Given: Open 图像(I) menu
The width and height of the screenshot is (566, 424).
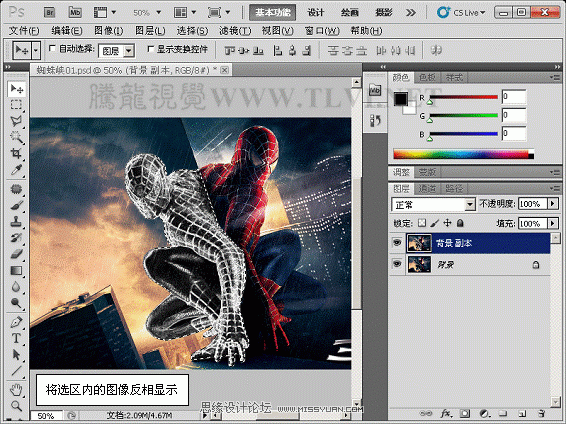Looking at the screenshot, I should point(109,31).
